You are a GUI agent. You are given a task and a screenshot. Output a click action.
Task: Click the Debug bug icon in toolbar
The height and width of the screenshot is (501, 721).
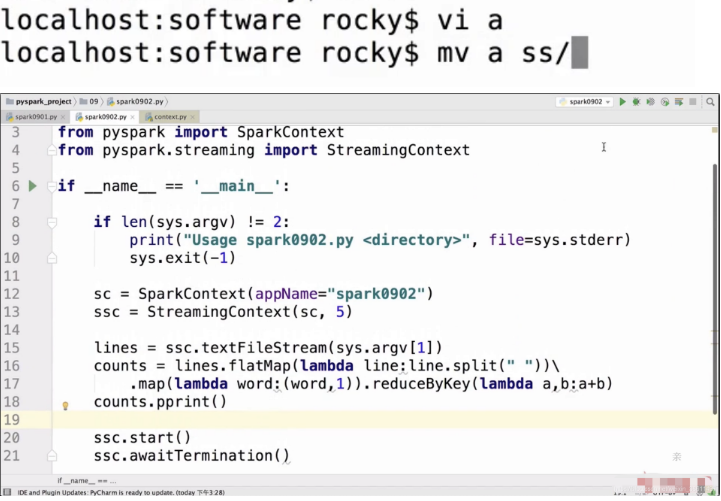click(x=636, y=102)
